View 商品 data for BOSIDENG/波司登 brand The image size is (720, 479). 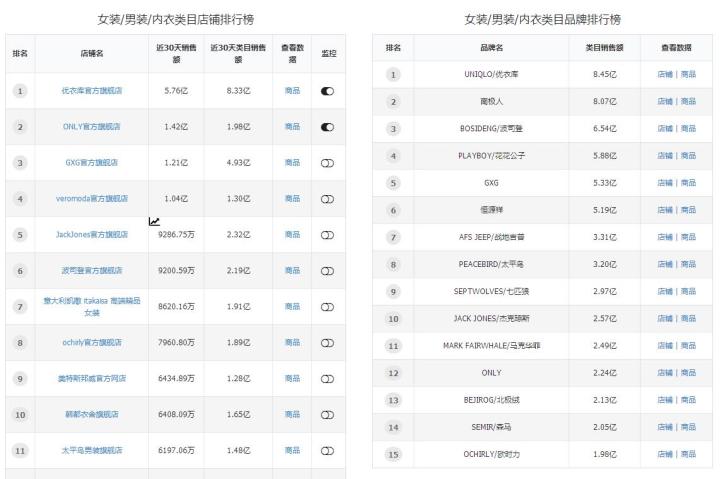688,128
